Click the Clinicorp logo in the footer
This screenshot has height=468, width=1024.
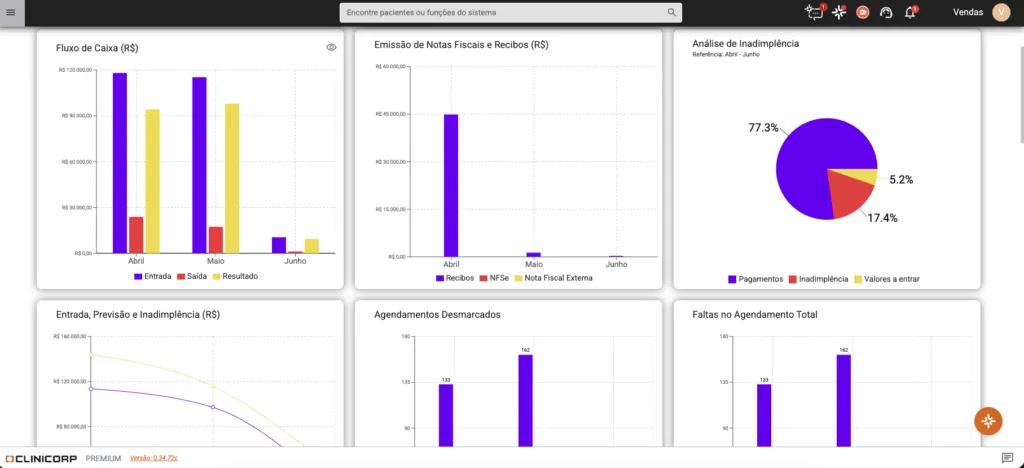coord(40,458)
